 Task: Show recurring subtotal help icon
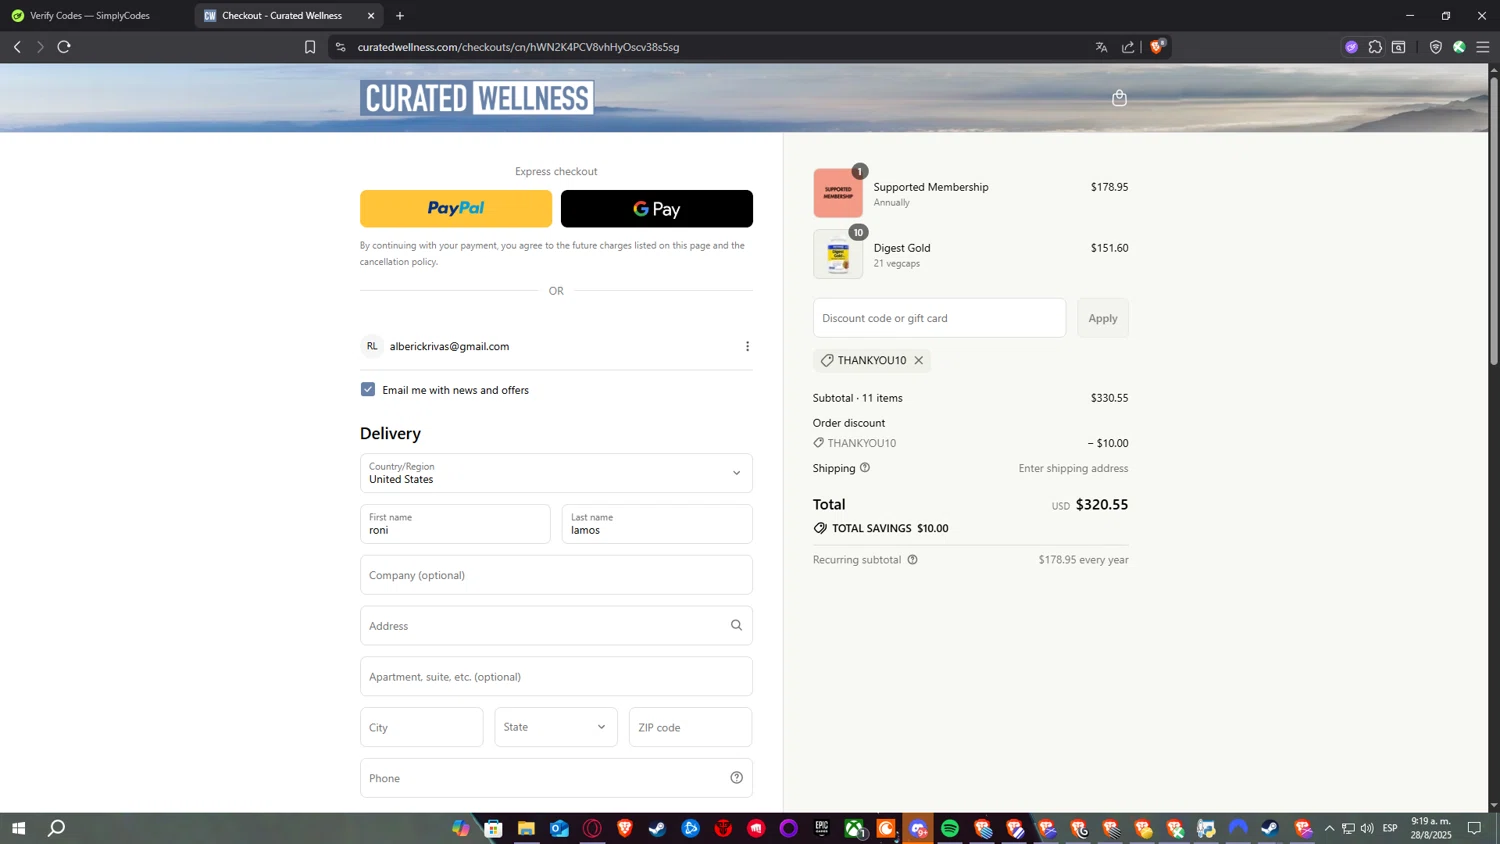[x=912, y=560]
